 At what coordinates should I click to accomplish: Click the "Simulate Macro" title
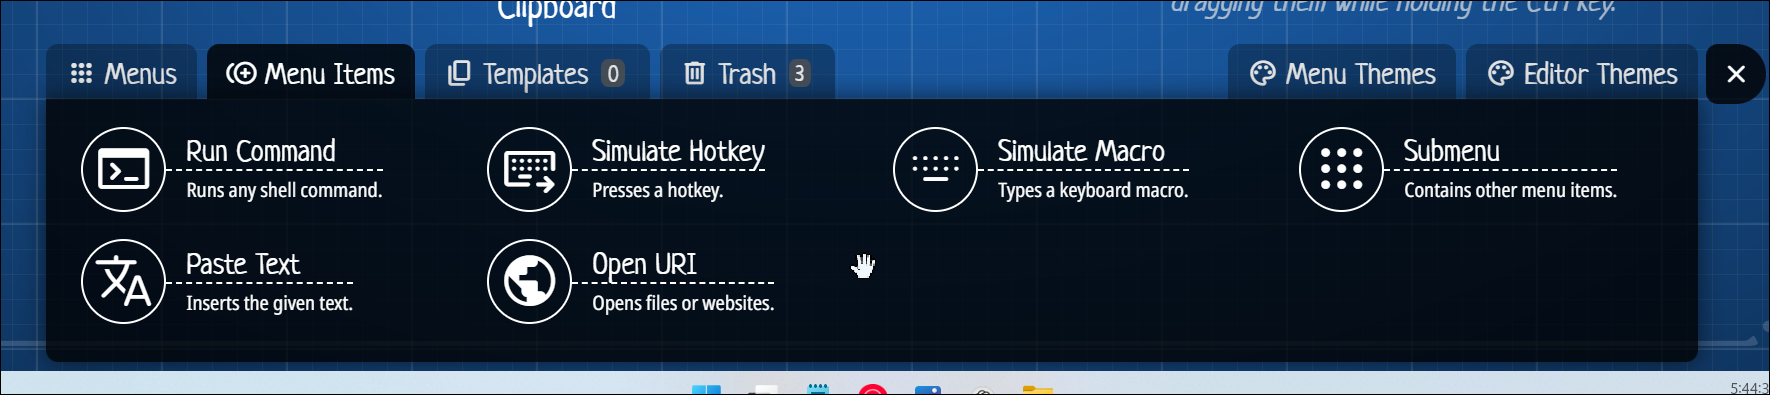pyautogui.click(x=1081, y=151)
